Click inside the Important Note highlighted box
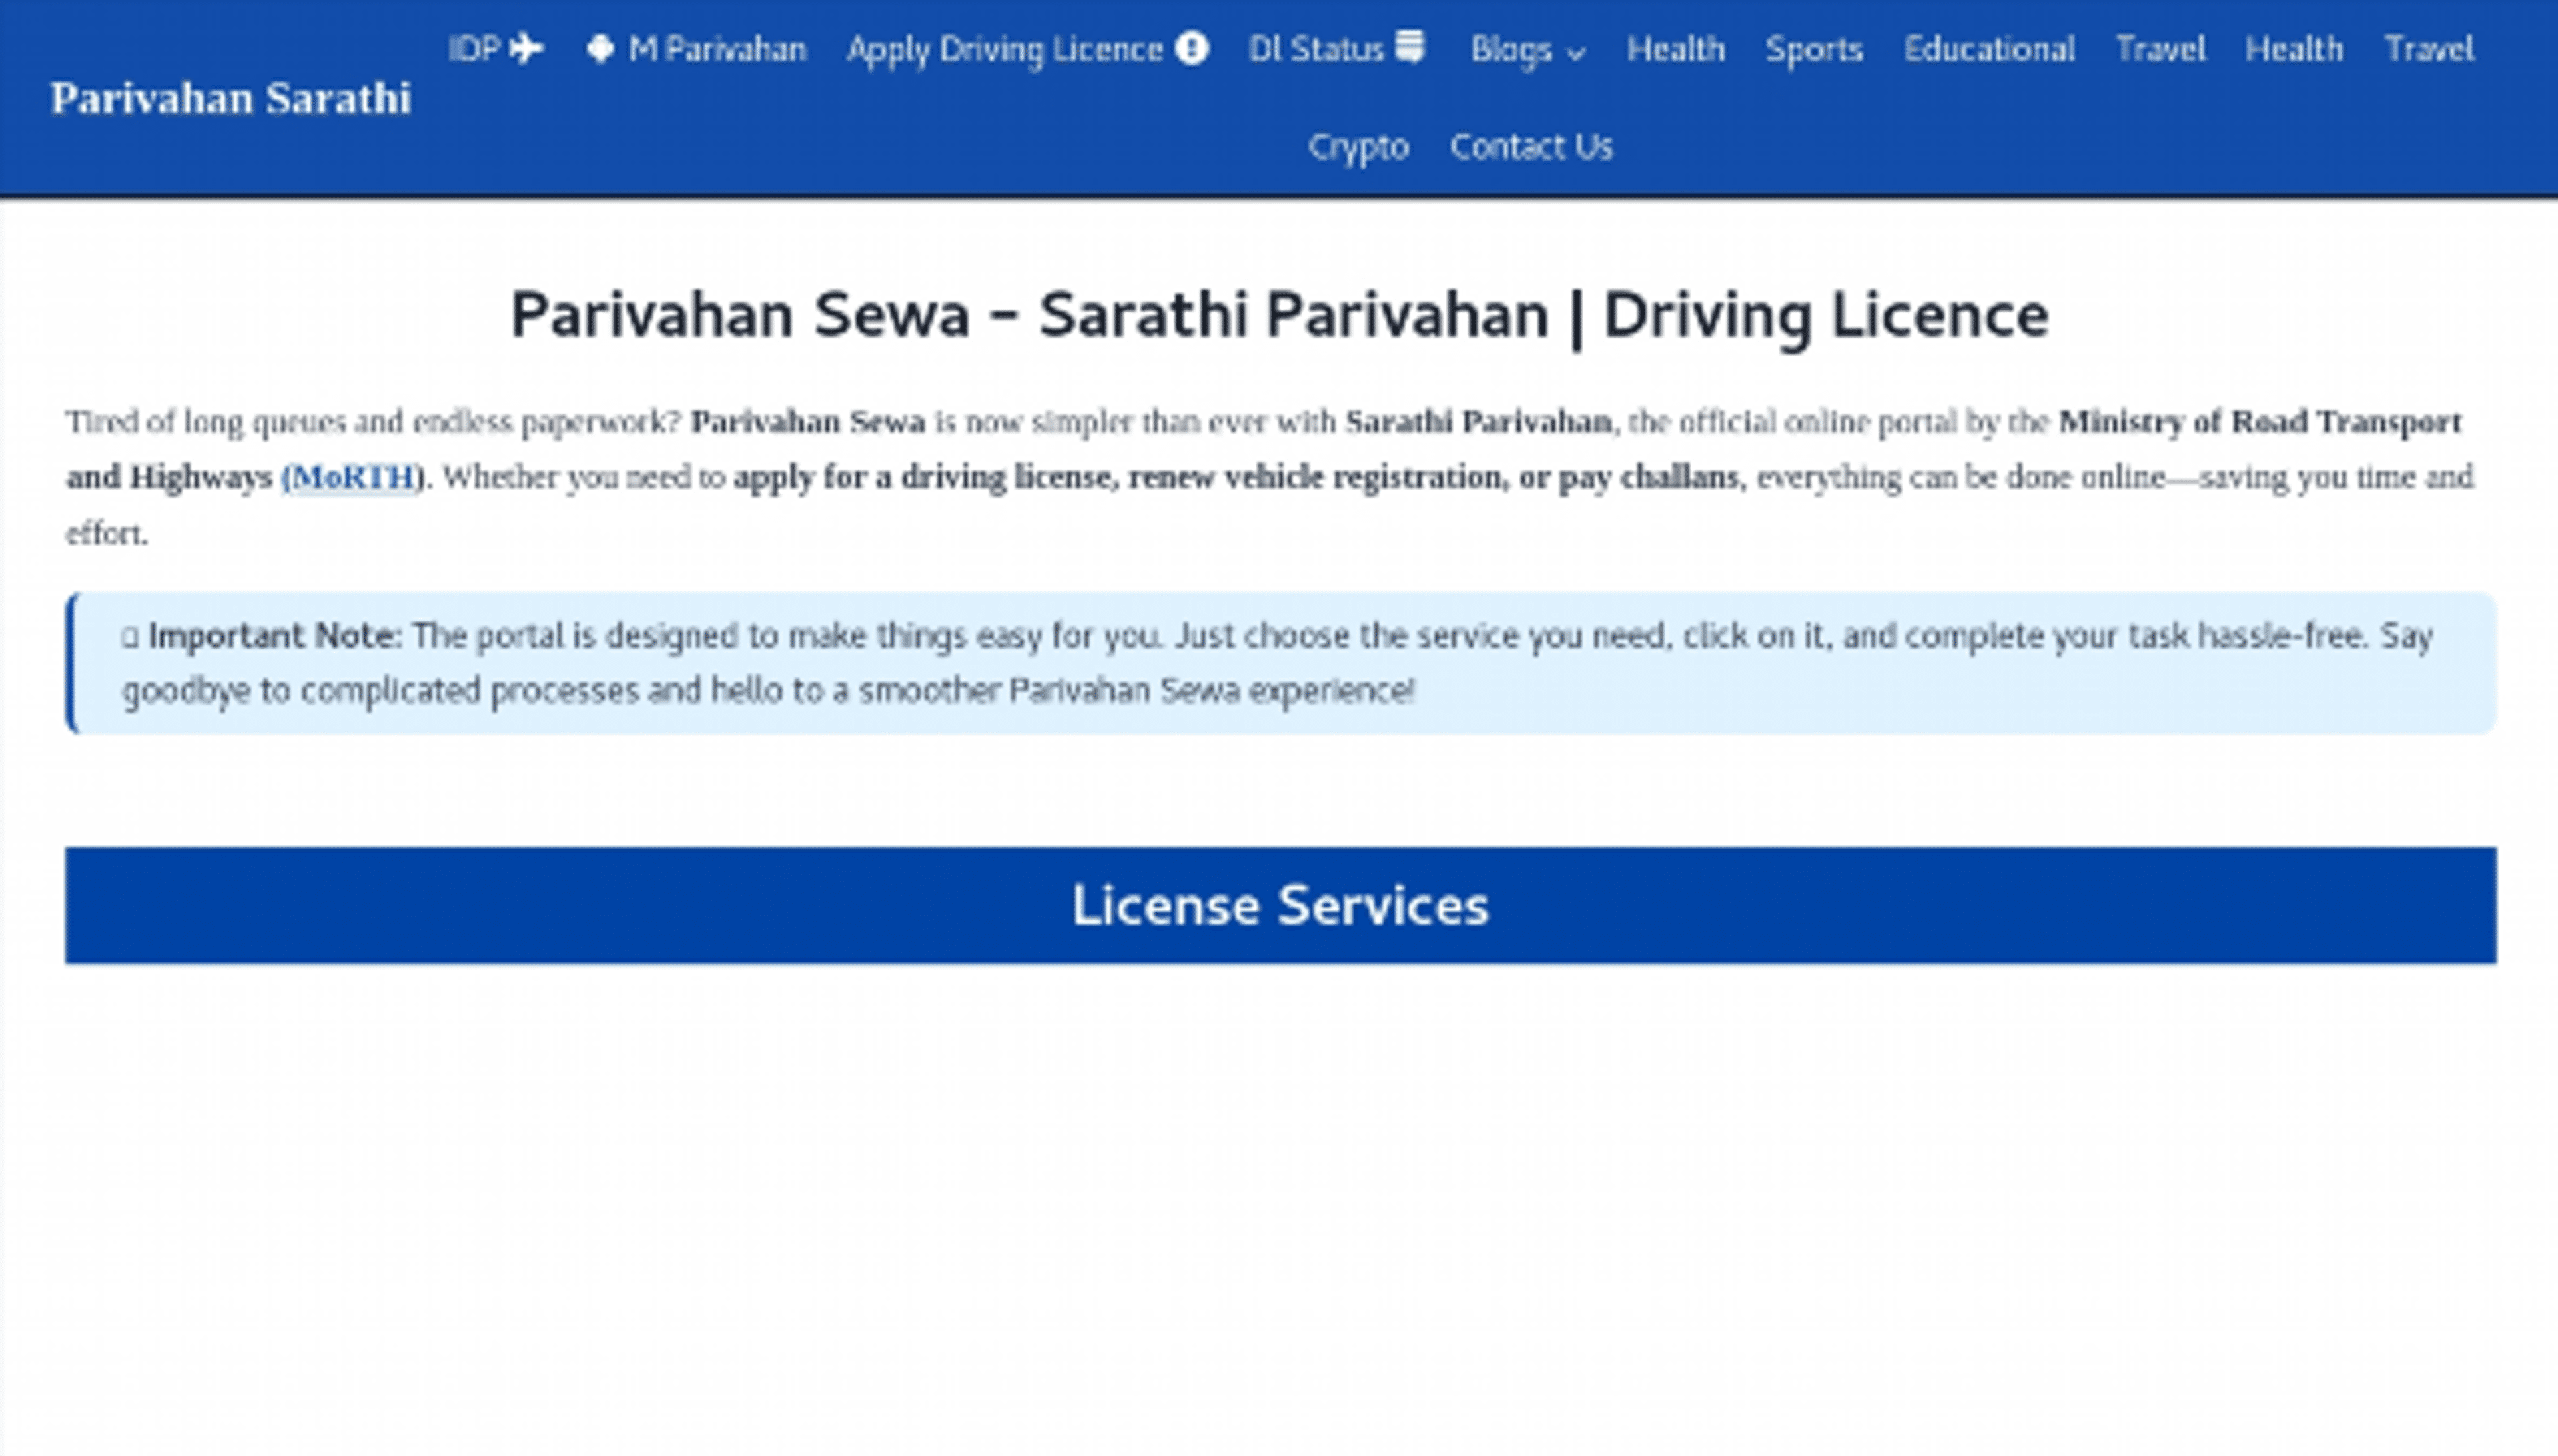Image resolution: width=2558 pixels, height=1456 pixels. [x=1279, y=662]
